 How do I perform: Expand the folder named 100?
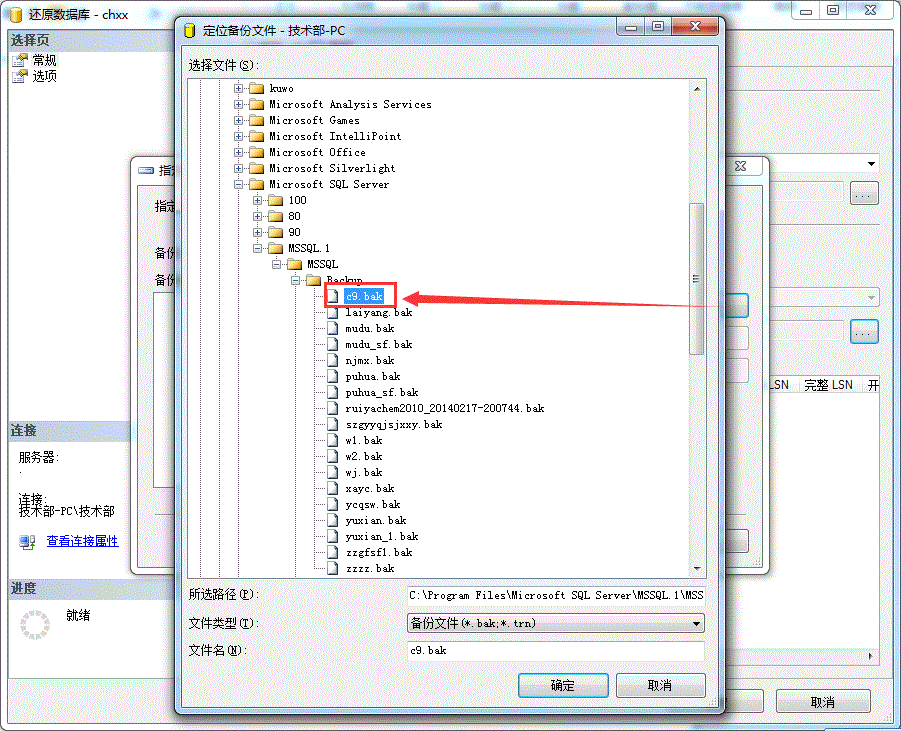tap(258, 200)
